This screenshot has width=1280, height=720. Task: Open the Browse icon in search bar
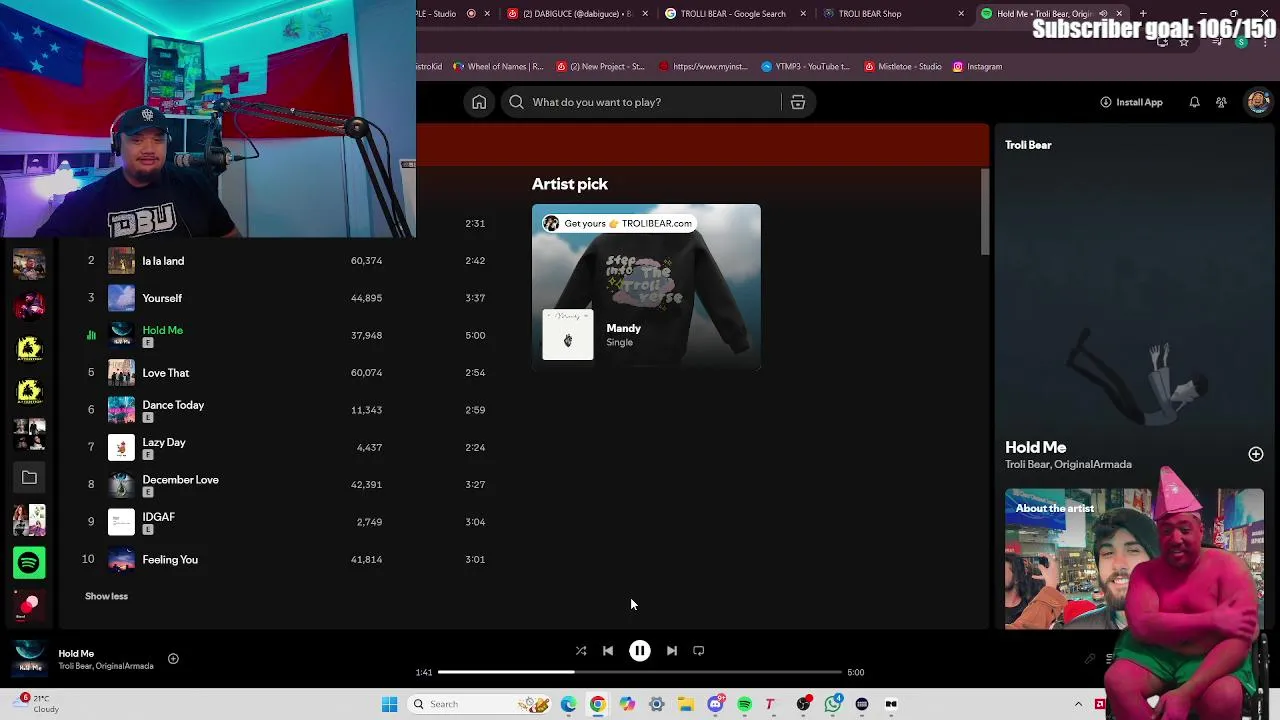(x=798, y=102)
